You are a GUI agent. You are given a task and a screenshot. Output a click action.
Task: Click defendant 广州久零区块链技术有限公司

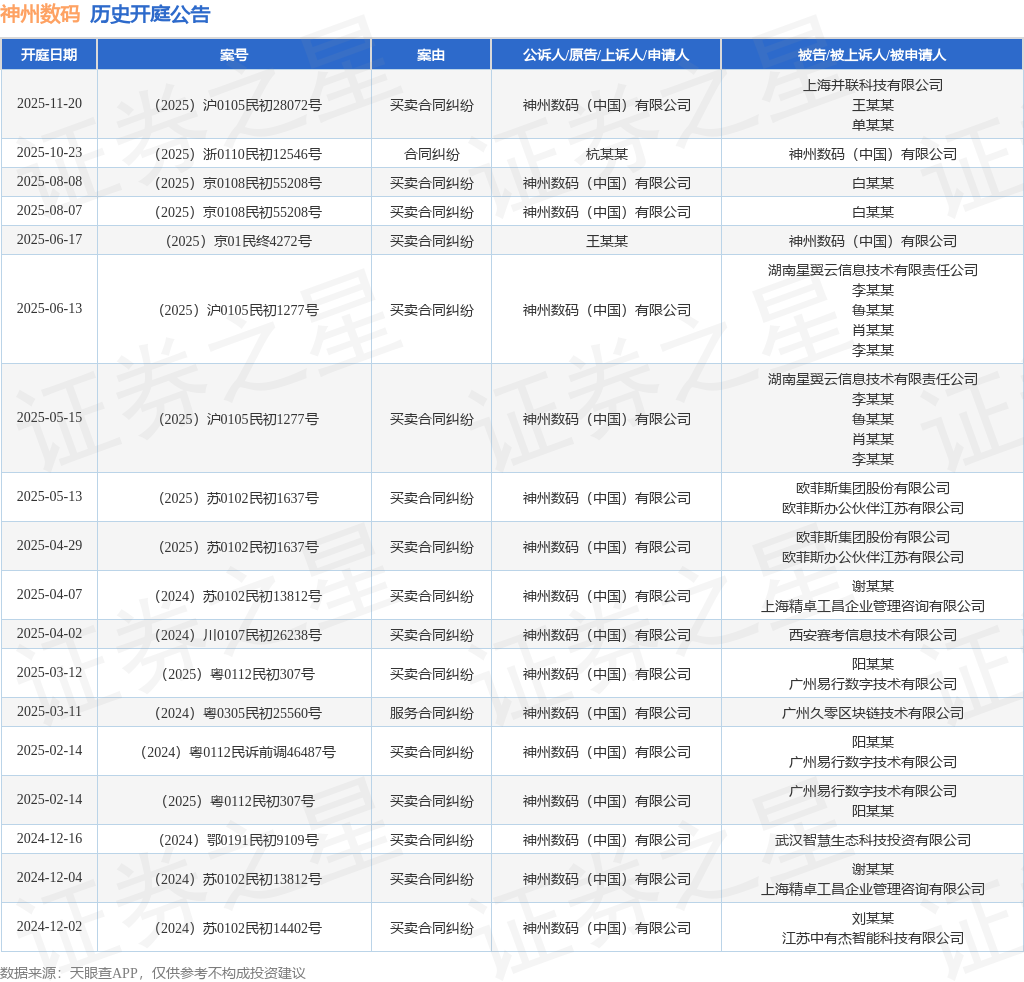[872, 713]
